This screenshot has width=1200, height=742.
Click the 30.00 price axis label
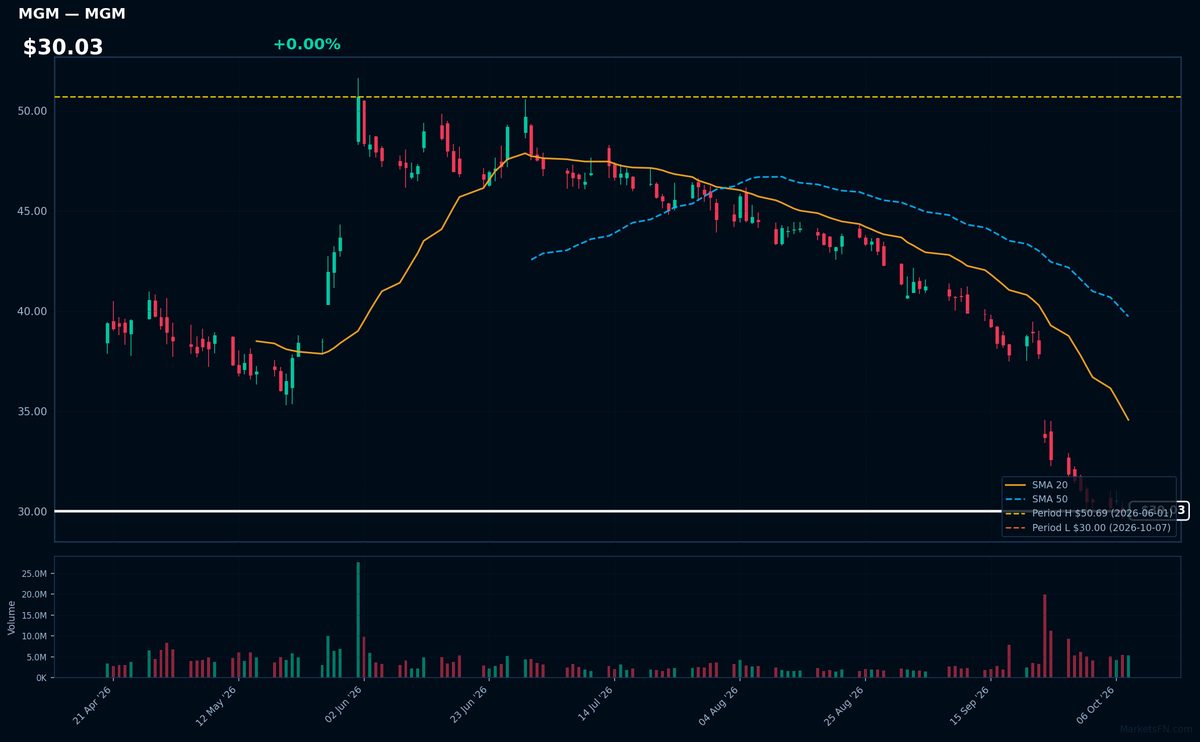(33, 511)
